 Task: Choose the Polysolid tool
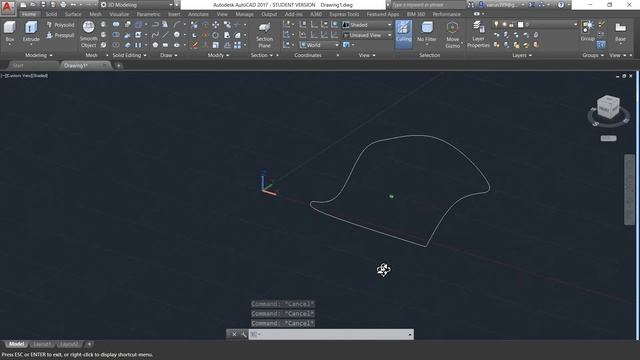[x=60, y=25]
